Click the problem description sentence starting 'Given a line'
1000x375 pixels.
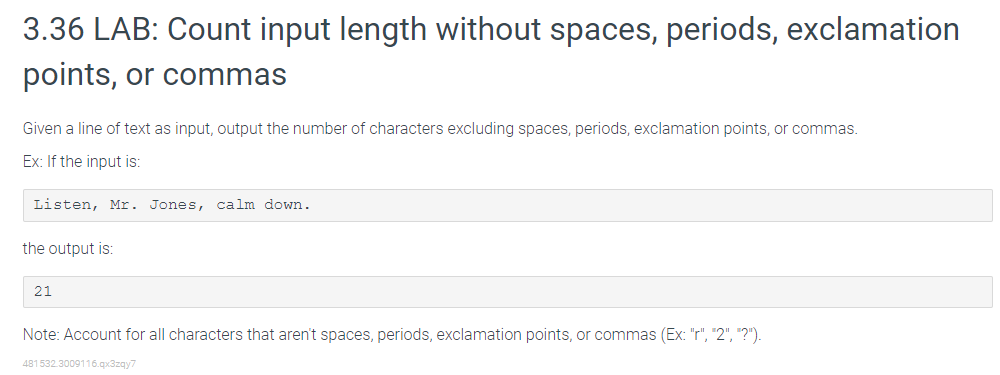(440, 129)
